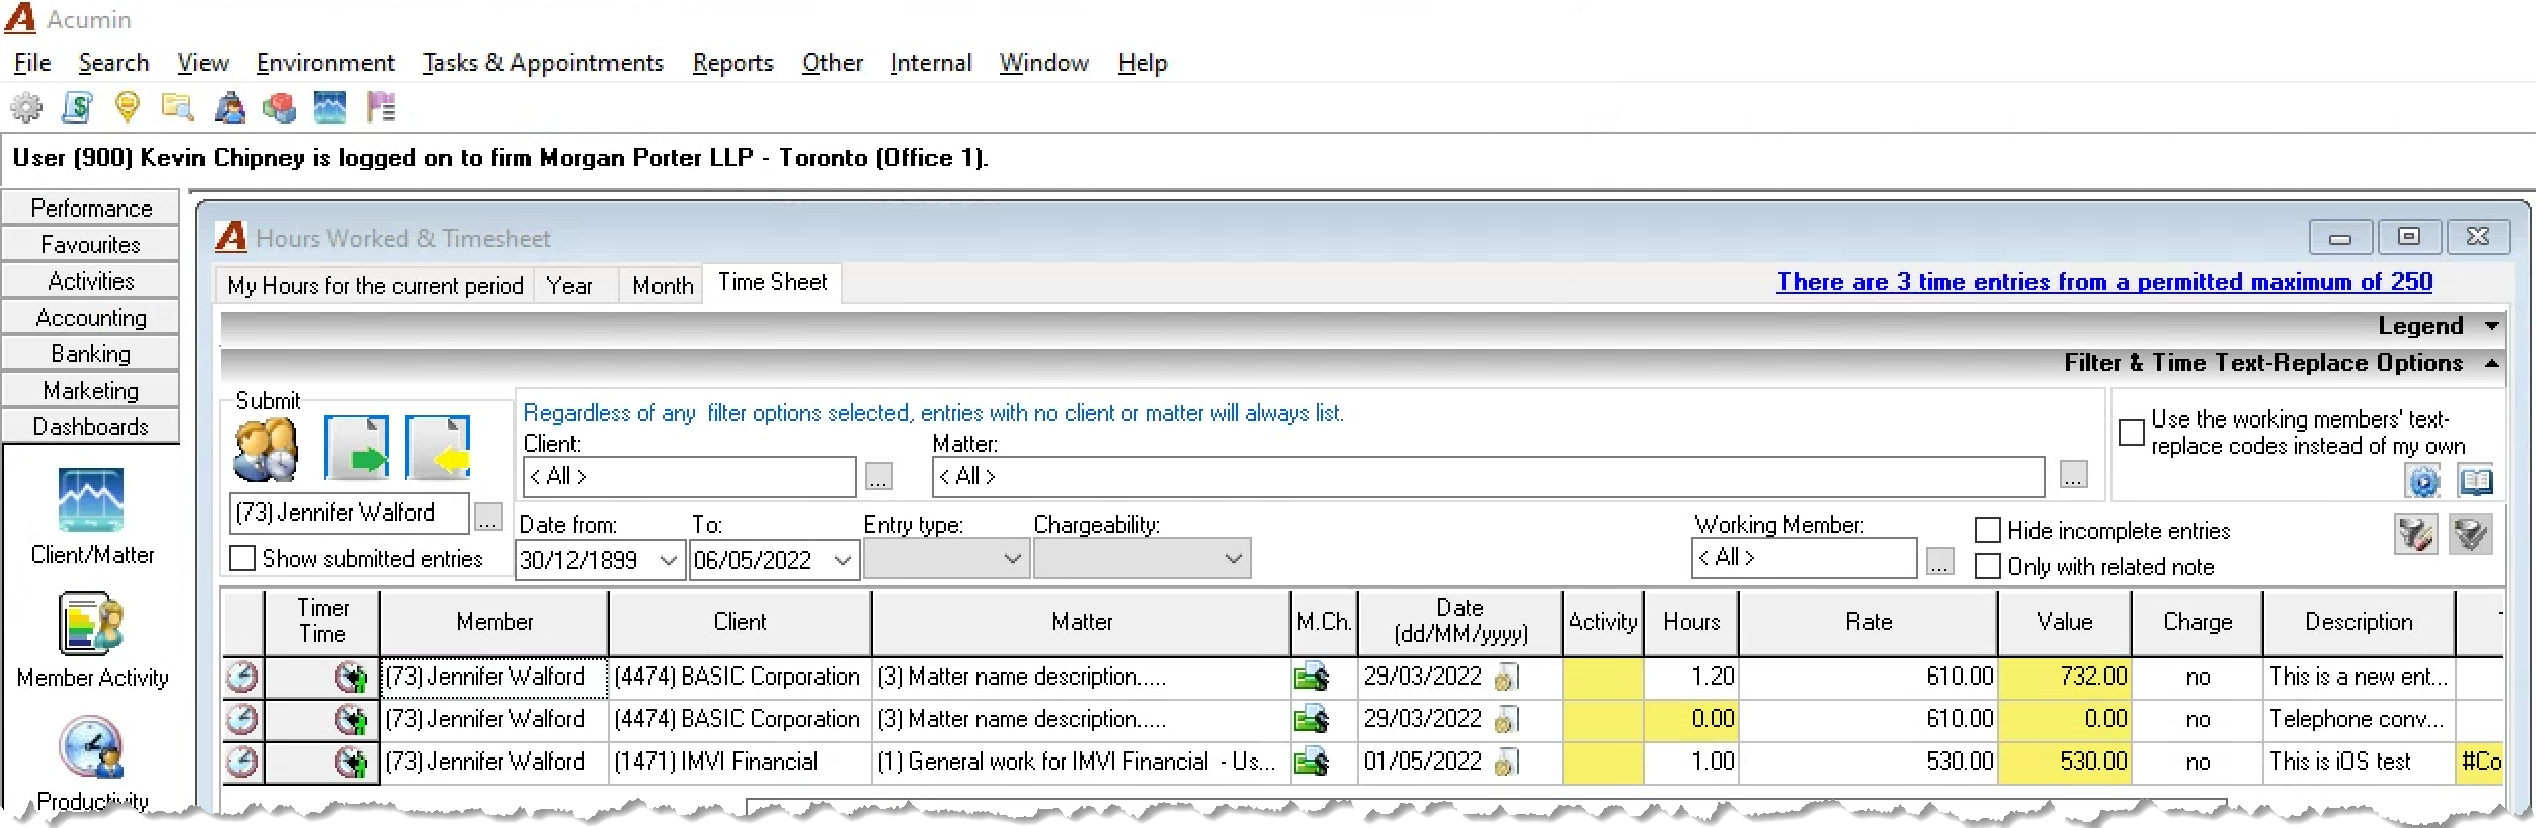This screenshot has height=828, width=2536.
Task: Click the open book icon beside blue gear
Action: pyautogui.click(x=2476, y=481)
